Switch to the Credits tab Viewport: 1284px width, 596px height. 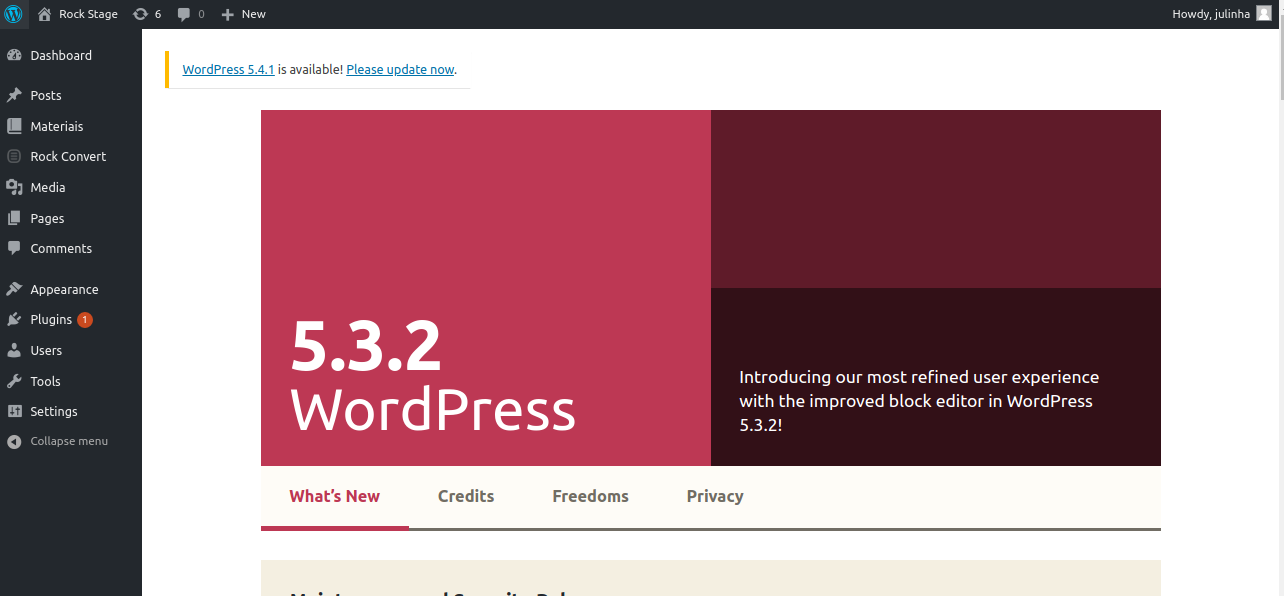(466, 496)
